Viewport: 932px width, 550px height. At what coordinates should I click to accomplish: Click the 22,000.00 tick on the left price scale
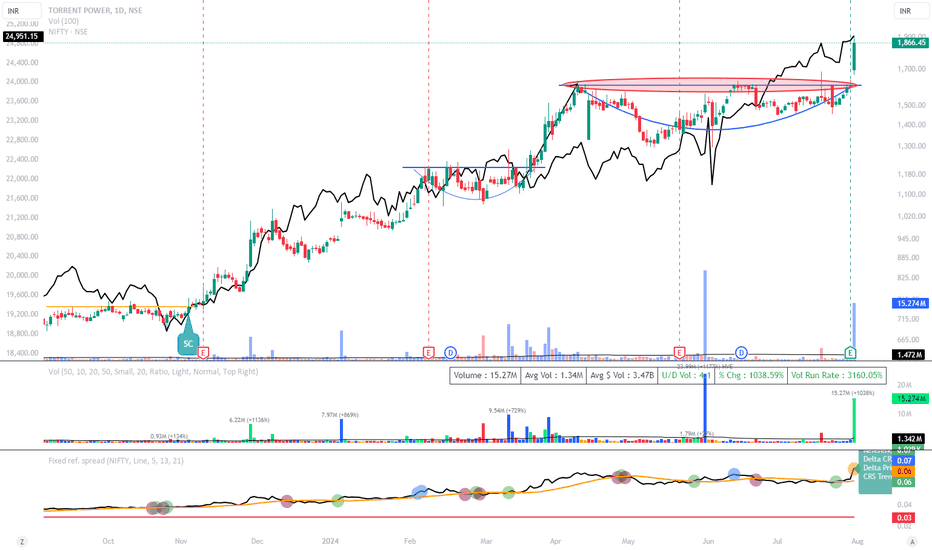coord(23,178)
